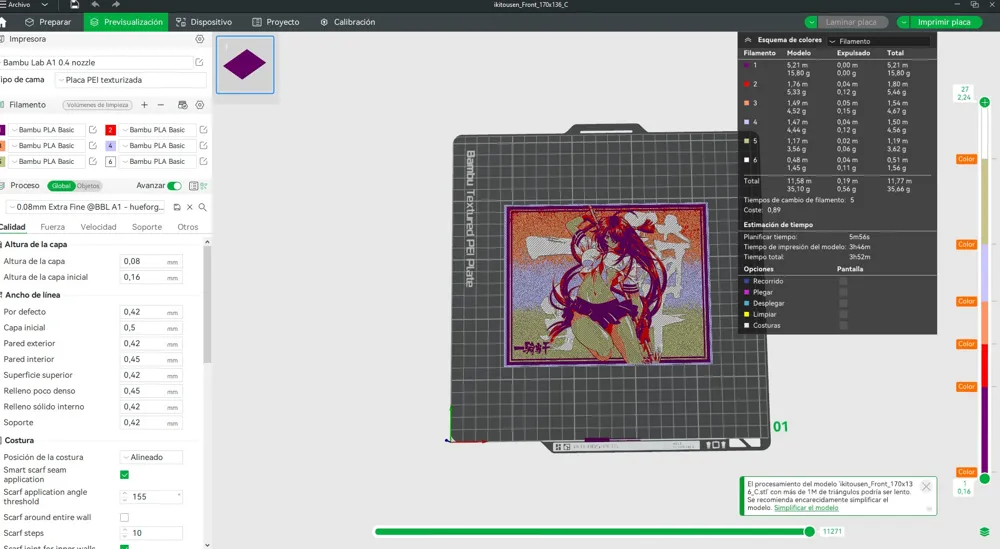This screenshot has height=549, width=1000.
Task: Edit filament 2 preset icon
Action: (x=203, y=129)
